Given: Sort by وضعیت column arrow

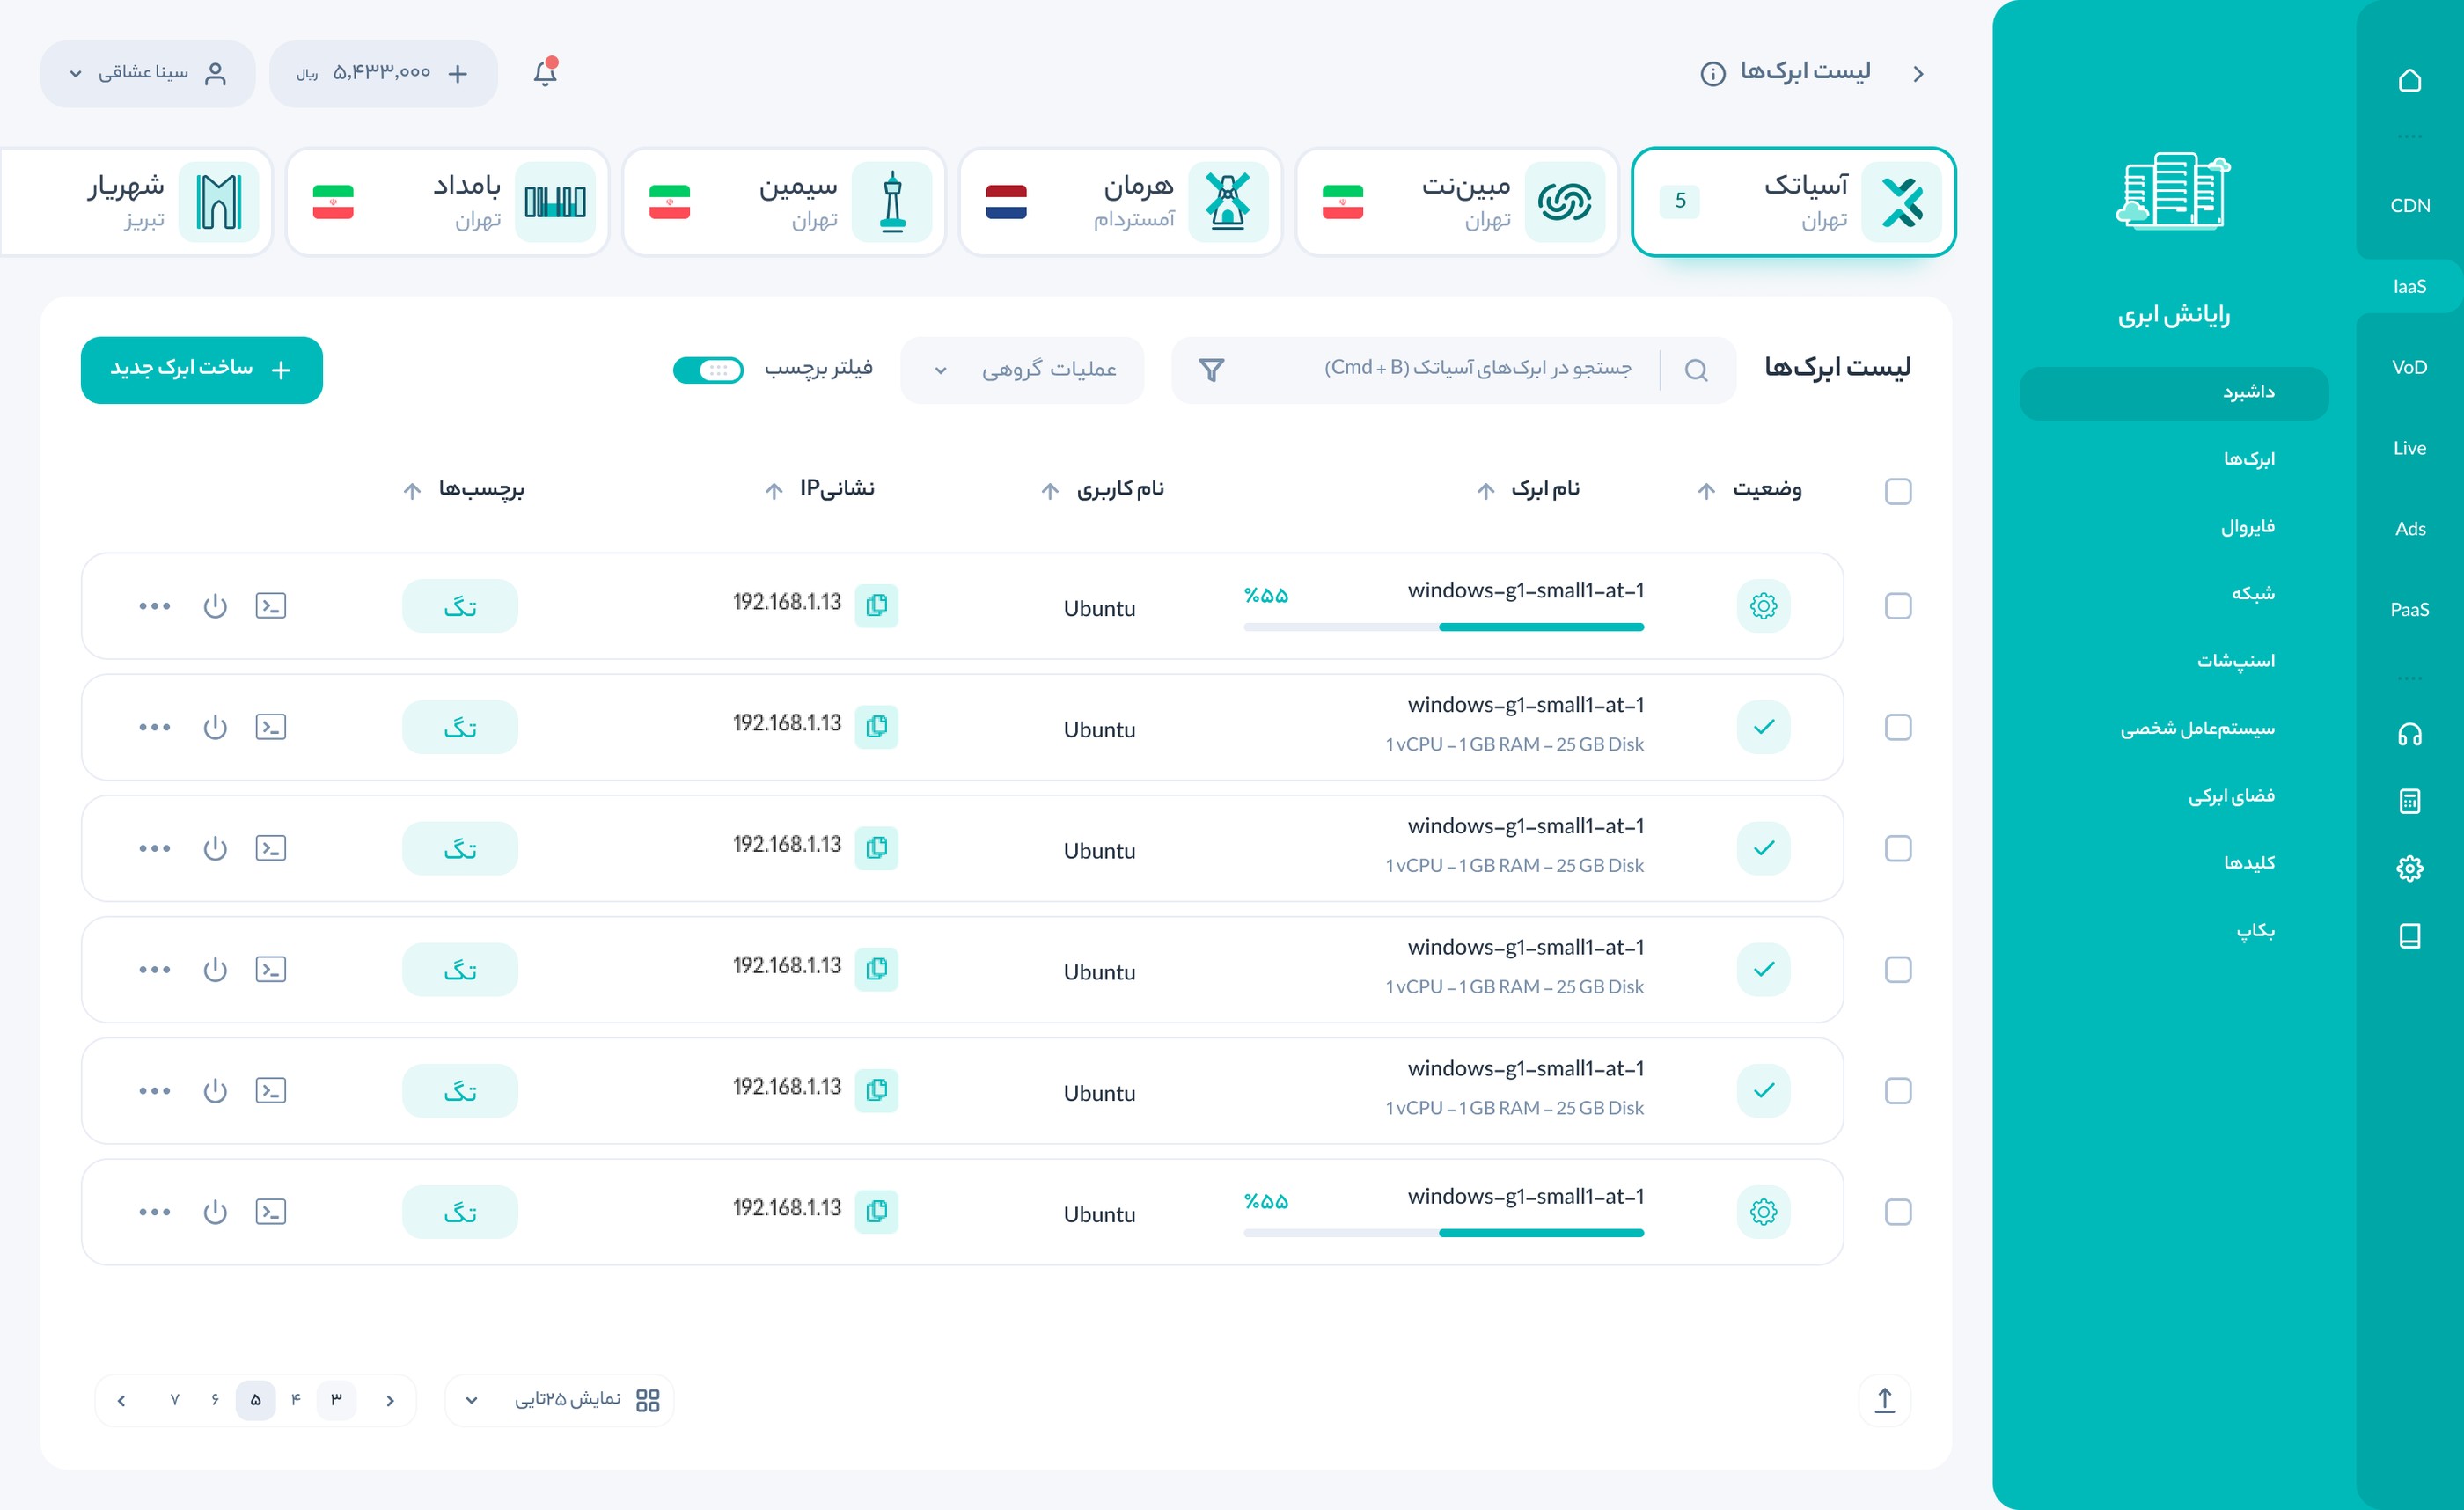Looking at the screenshot, I should tap(1706, 491).
